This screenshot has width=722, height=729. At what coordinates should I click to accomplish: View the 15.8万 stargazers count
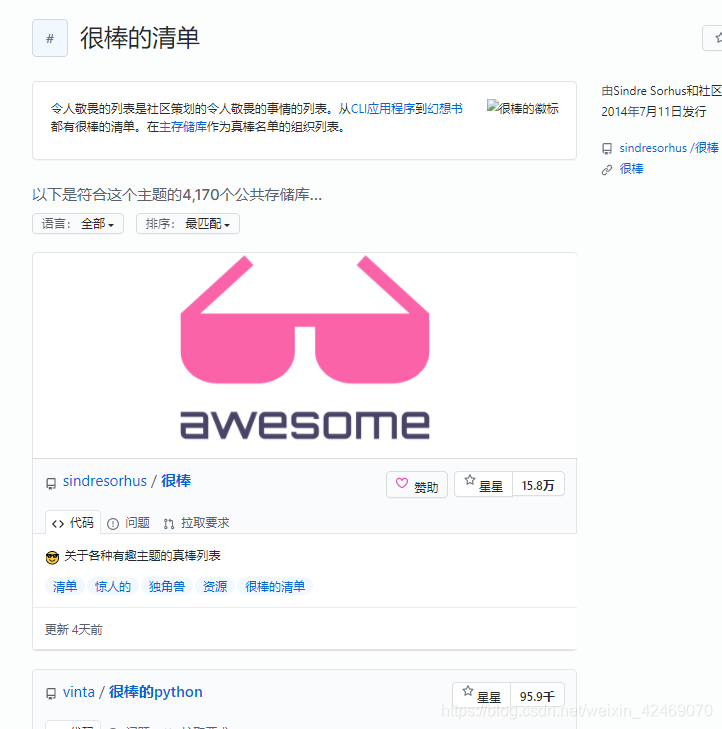[x=538, y=484]
